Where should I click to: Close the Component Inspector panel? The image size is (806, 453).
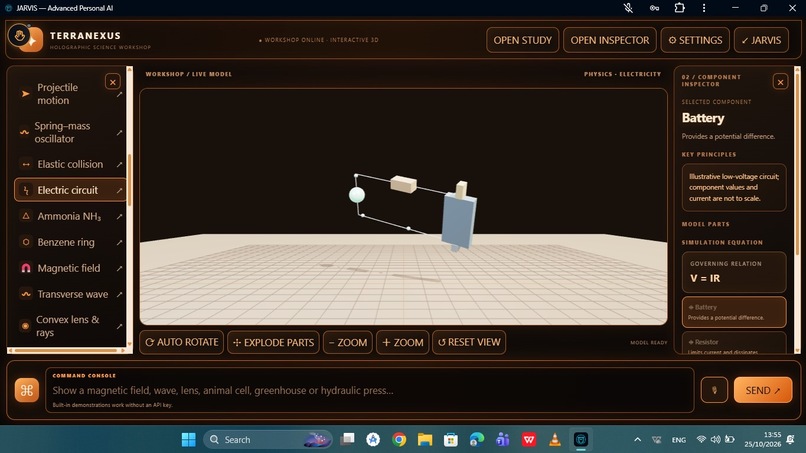click(780, 82)
